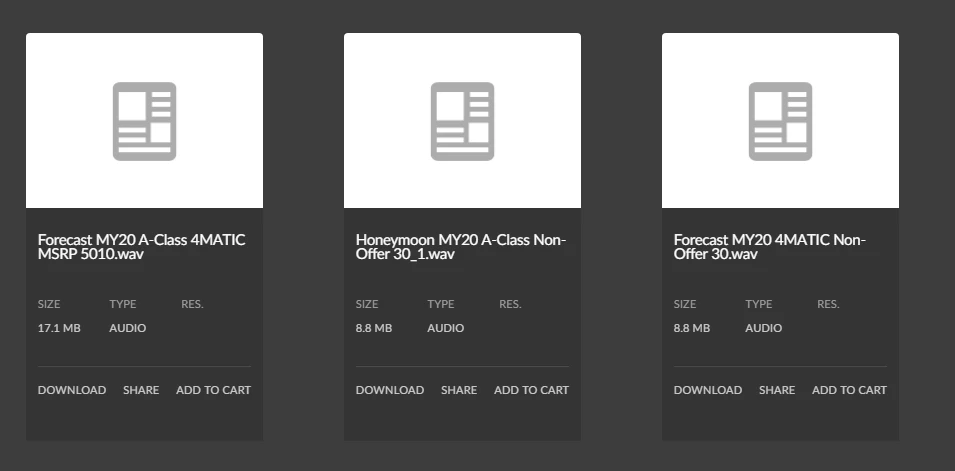Image resolution: width=955 pixels, height=471 pixels.
Task: Click document icon on Forecast A-Class 4MATIC card
Action: point(144,121)
